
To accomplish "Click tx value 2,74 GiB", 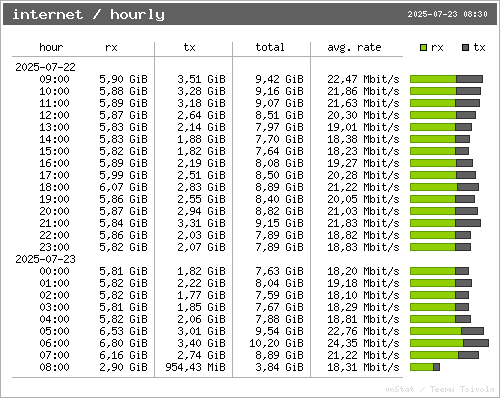I will point(201,355).
